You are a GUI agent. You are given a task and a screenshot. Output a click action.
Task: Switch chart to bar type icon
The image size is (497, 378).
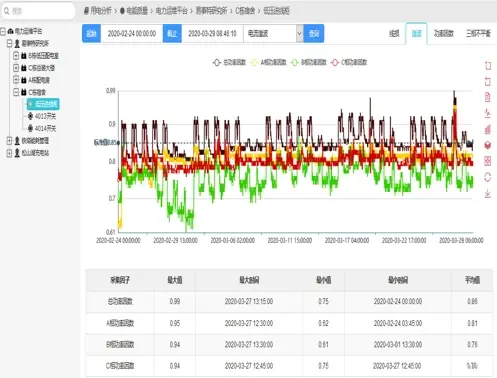(488, 129)
